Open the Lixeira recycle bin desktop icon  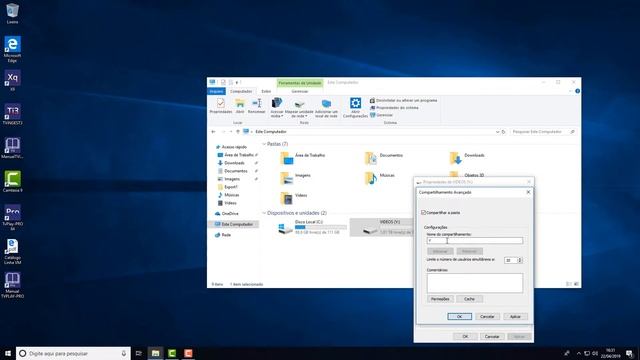click(x=12, y=13)
